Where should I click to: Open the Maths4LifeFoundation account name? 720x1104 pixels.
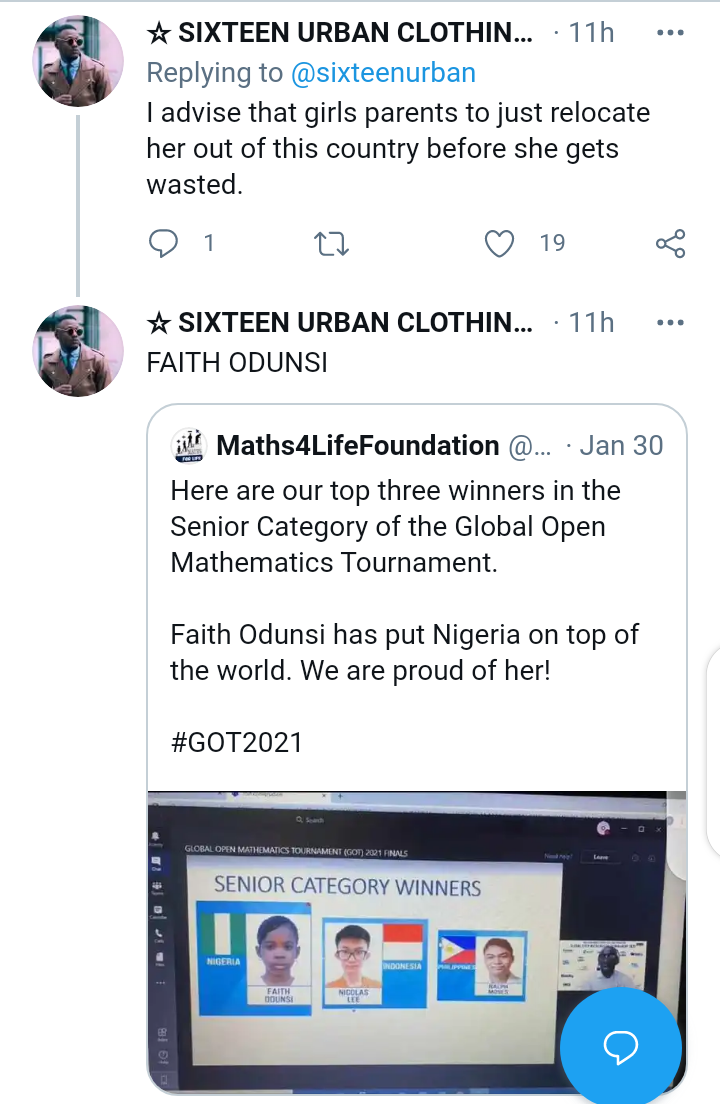(358, 446)
